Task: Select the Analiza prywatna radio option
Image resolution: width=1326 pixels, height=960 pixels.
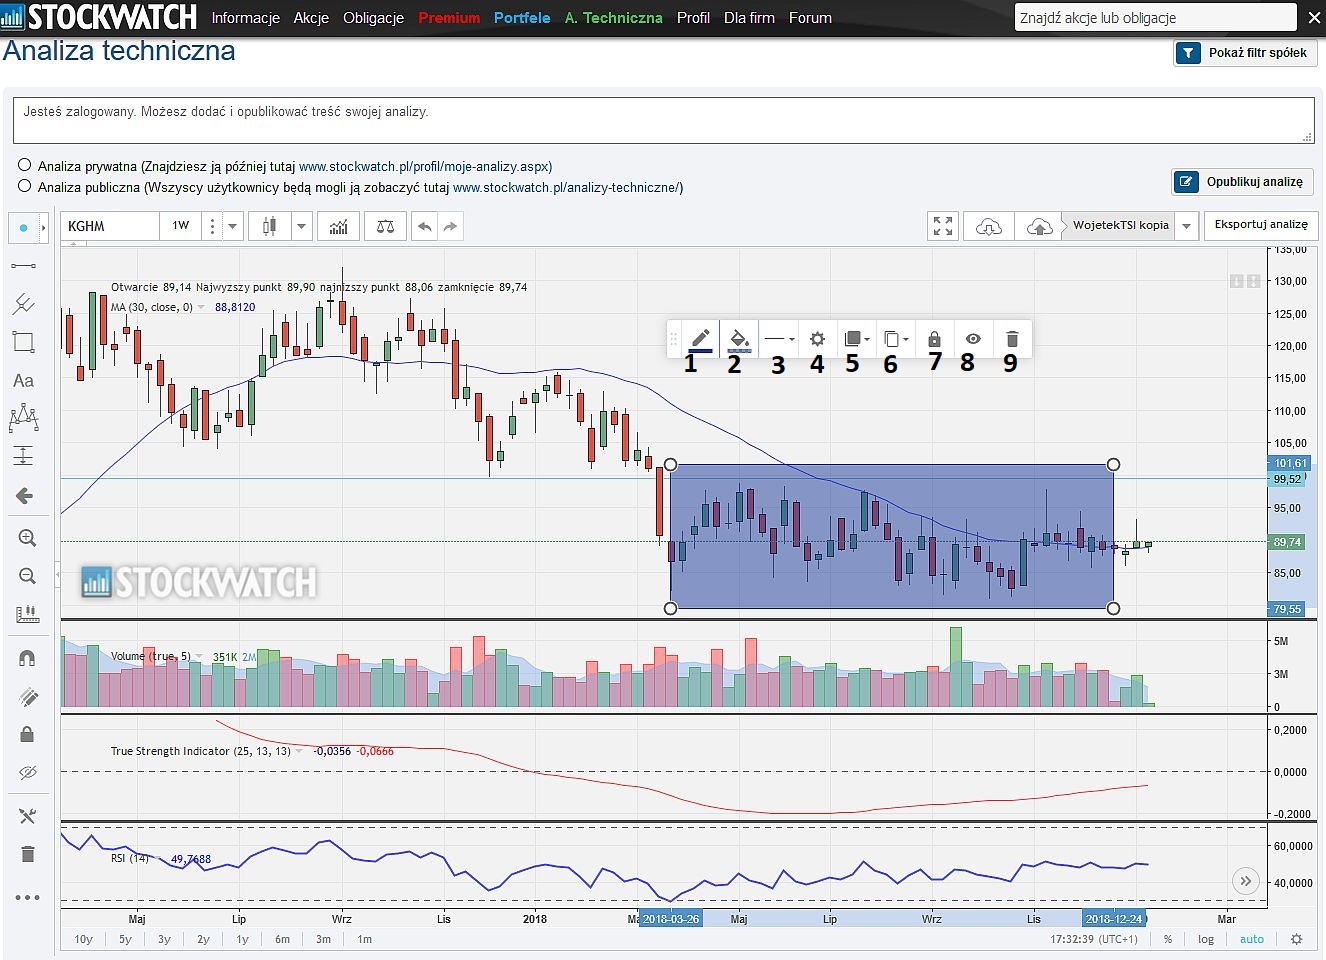Action: point(24,165)
